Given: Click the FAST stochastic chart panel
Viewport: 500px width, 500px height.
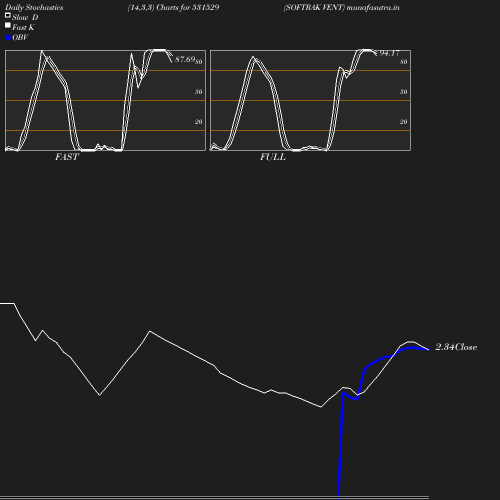Looking at the screenshot, I should (x=105, y=100).
